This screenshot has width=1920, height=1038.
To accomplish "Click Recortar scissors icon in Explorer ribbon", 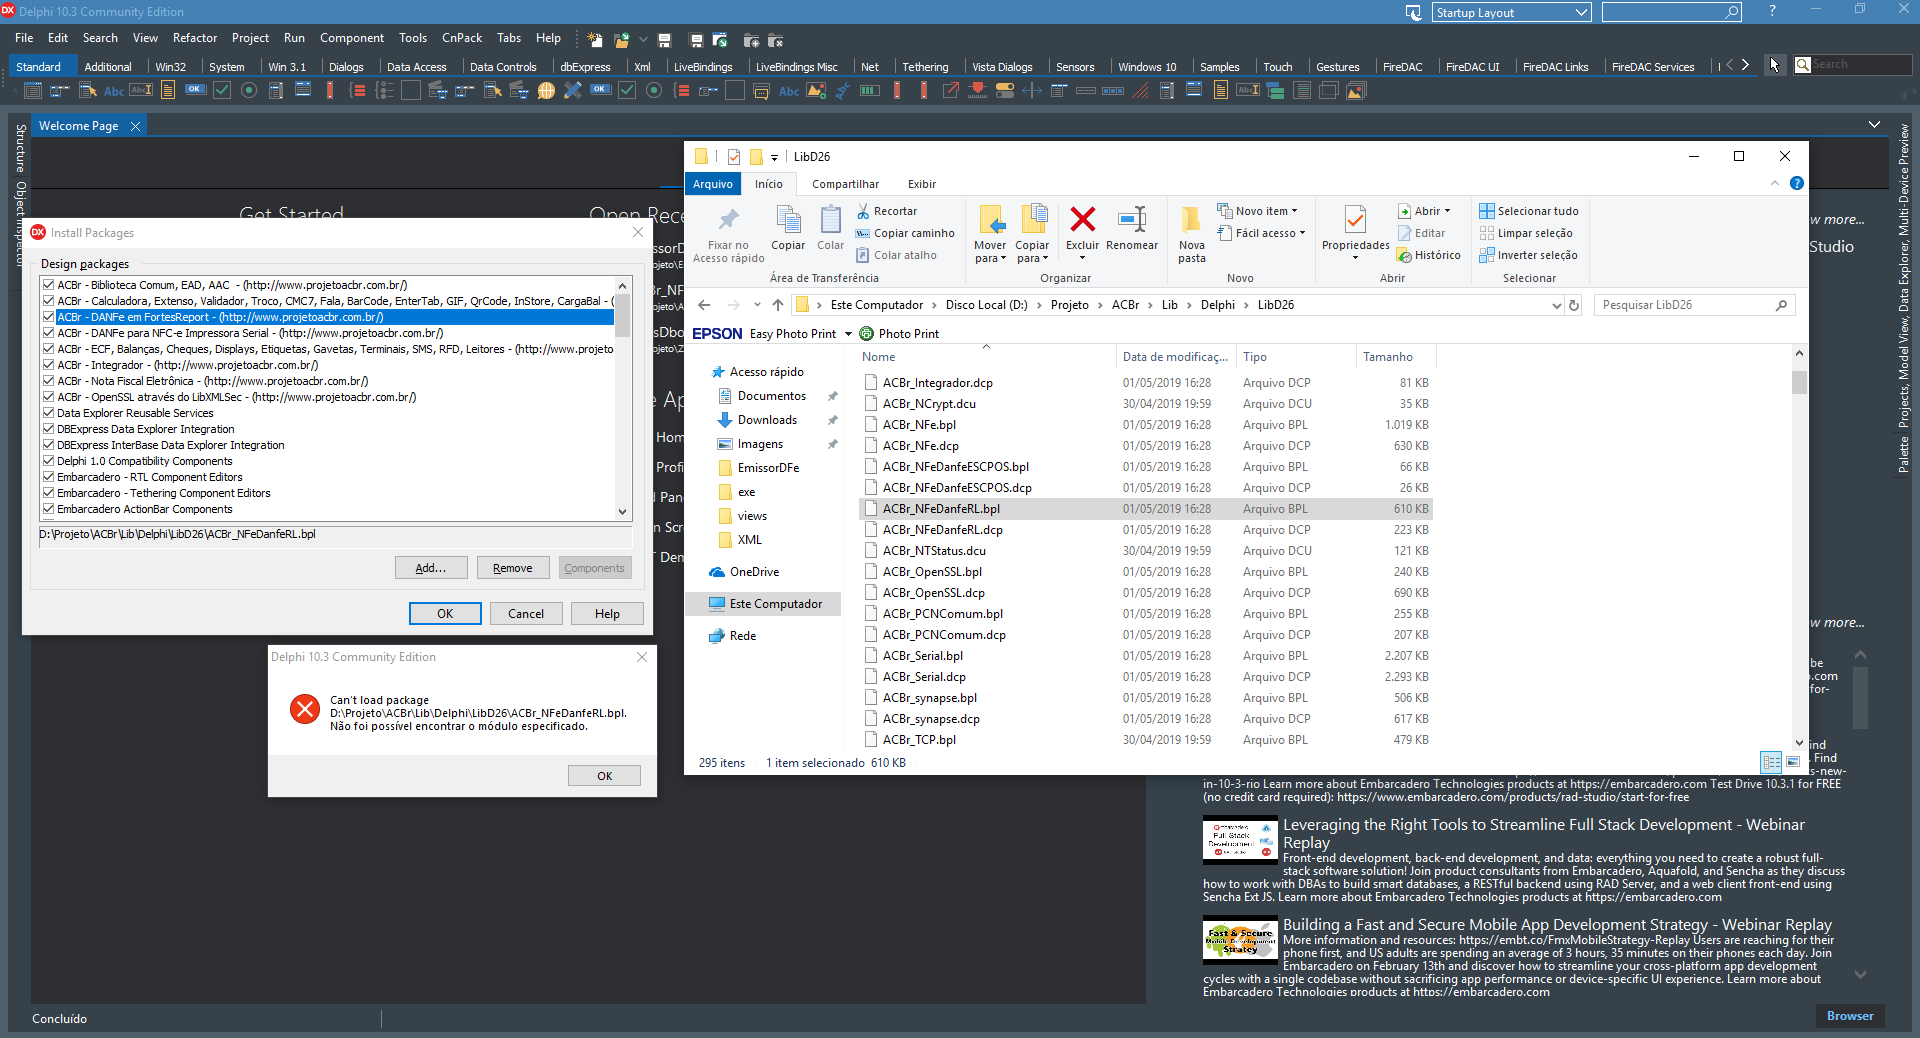I will tap(864, 211).
